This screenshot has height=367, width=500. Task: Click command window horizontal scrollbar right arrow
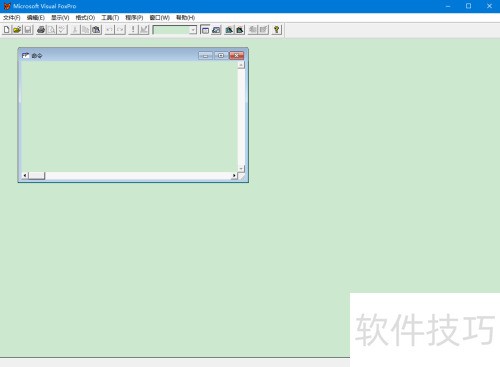coord(234,175)
